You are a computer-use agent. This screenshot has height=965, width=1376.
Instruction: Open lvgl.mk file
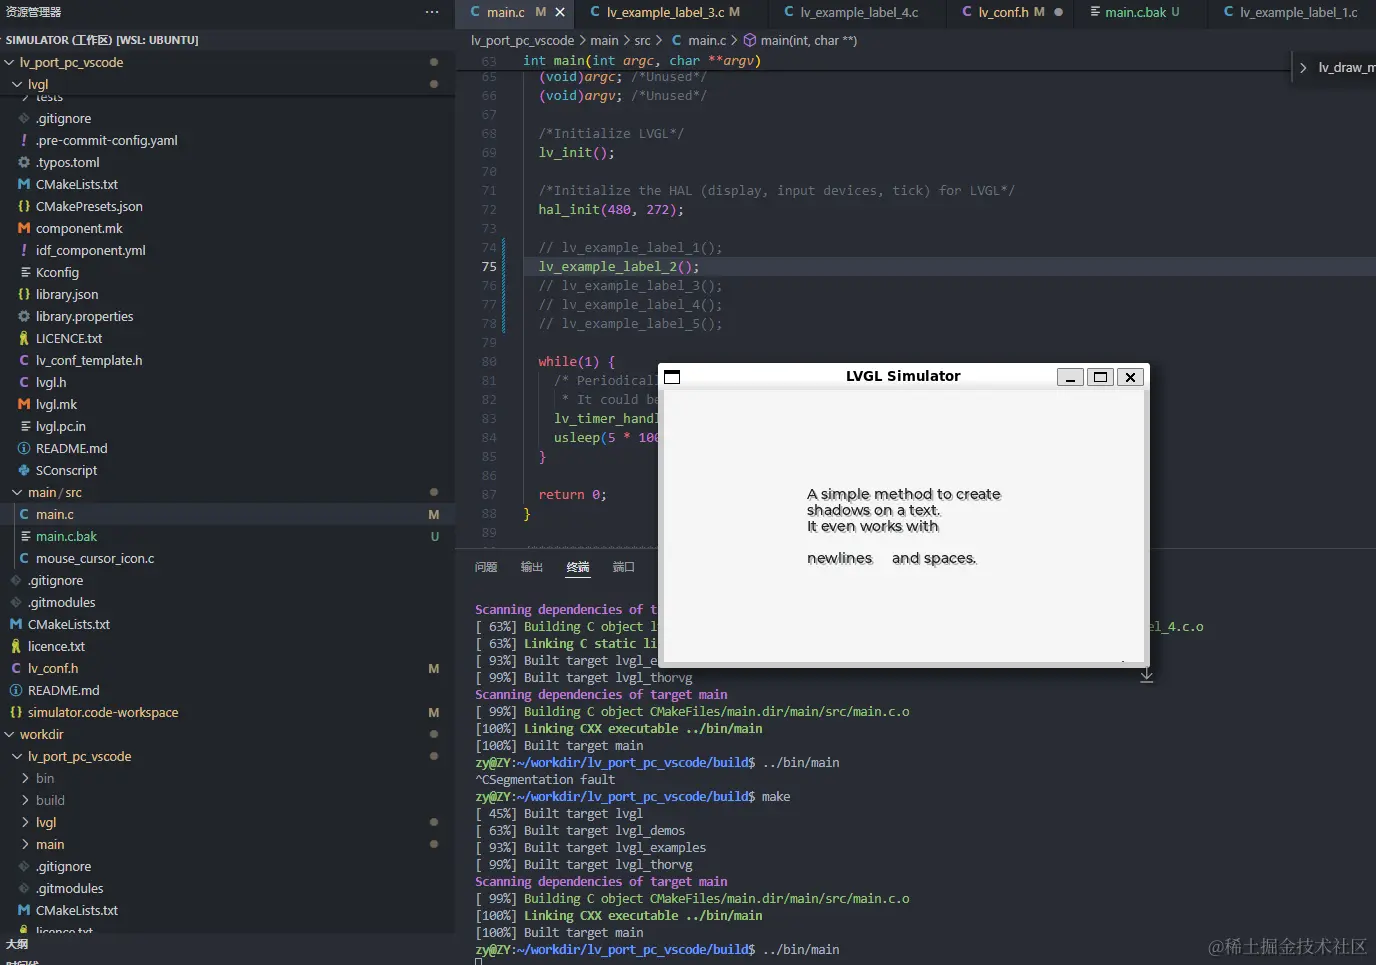pos(56,404)
